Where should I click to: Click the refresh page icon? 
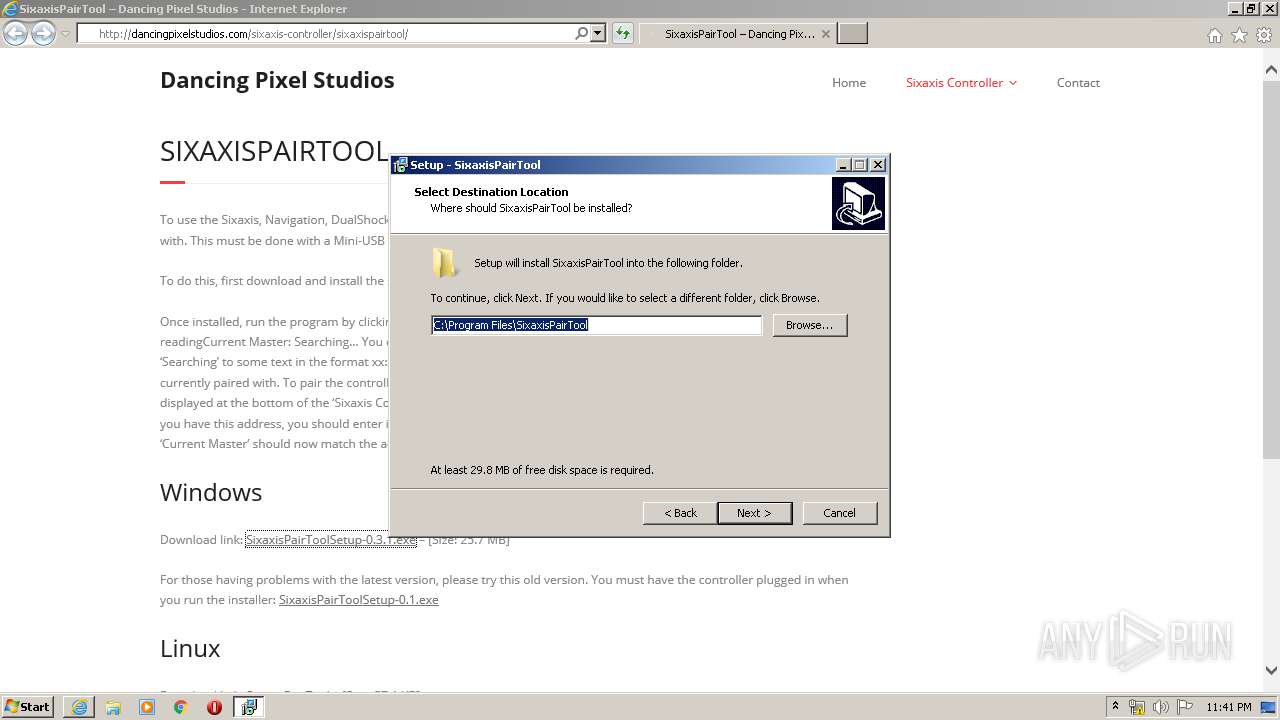(x=623, y=33)
